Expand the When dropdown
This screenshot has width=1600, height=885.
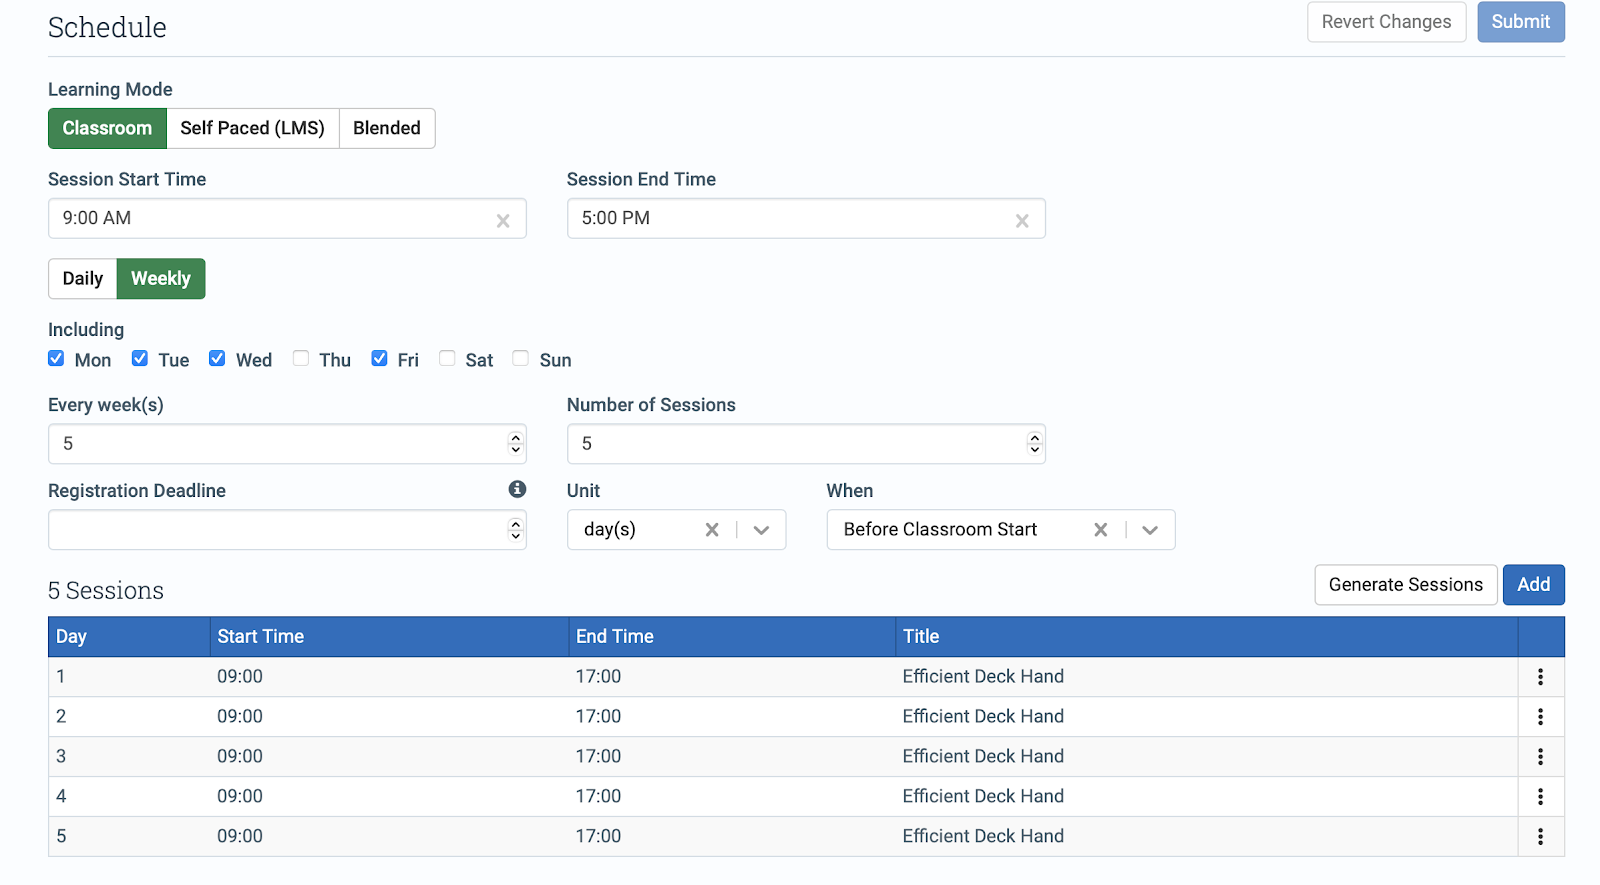(x=1150, y=530)
